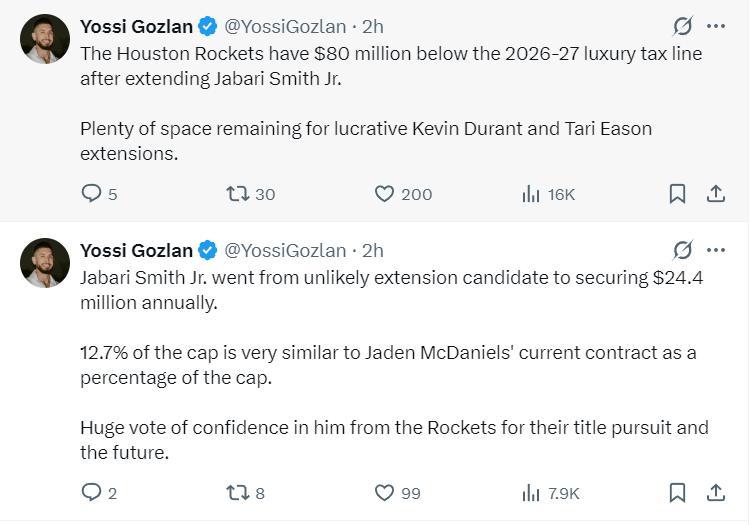Click @YossiGozlan handle in the first tweet
Viewport: 751px width, 525px height.
click(285, 26)
